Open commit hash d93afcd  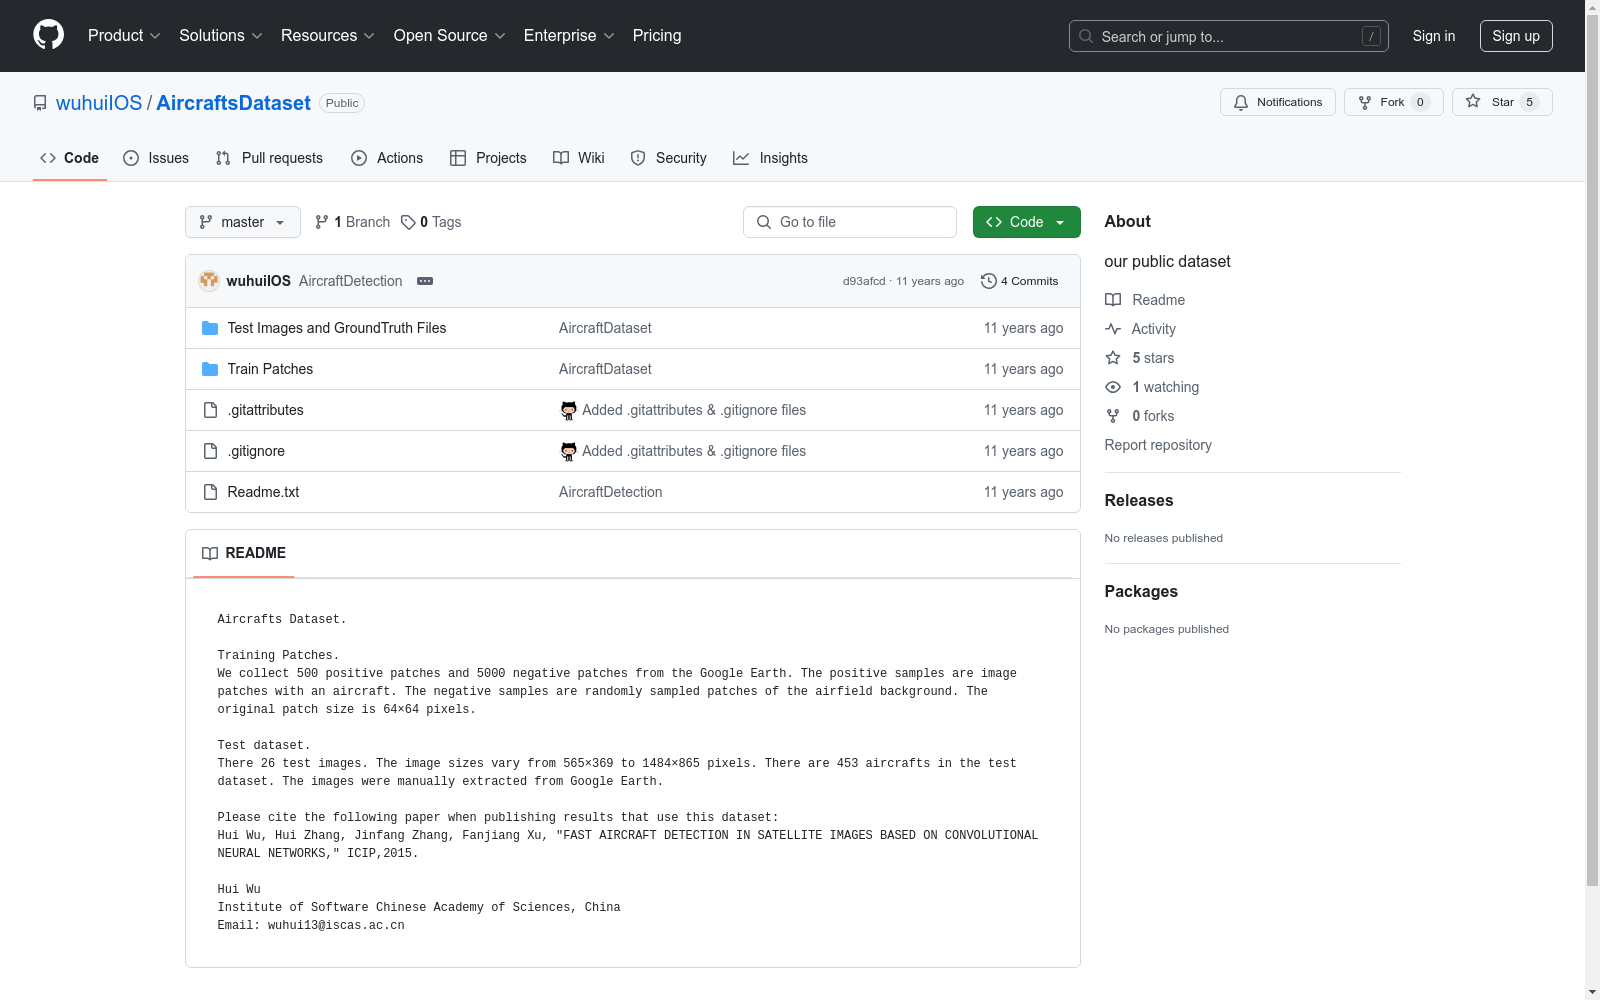pos(864,281)
